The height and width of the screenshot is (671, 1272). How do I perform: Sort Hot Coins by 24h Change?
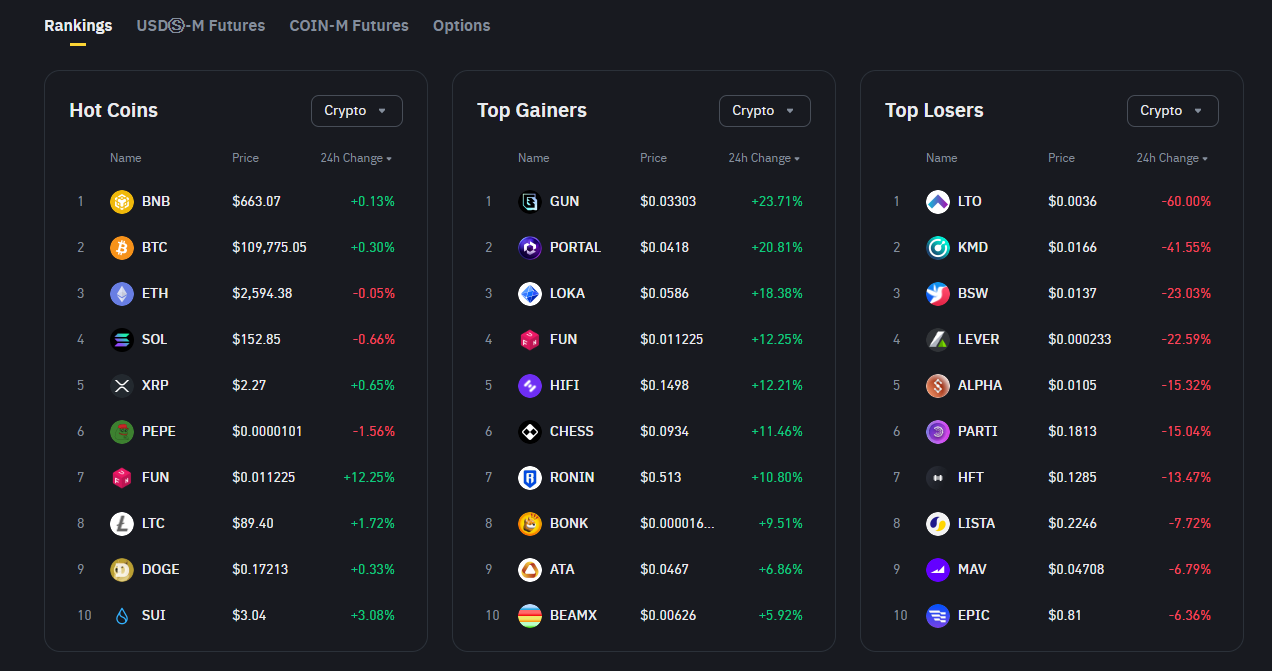coord(356,158)
